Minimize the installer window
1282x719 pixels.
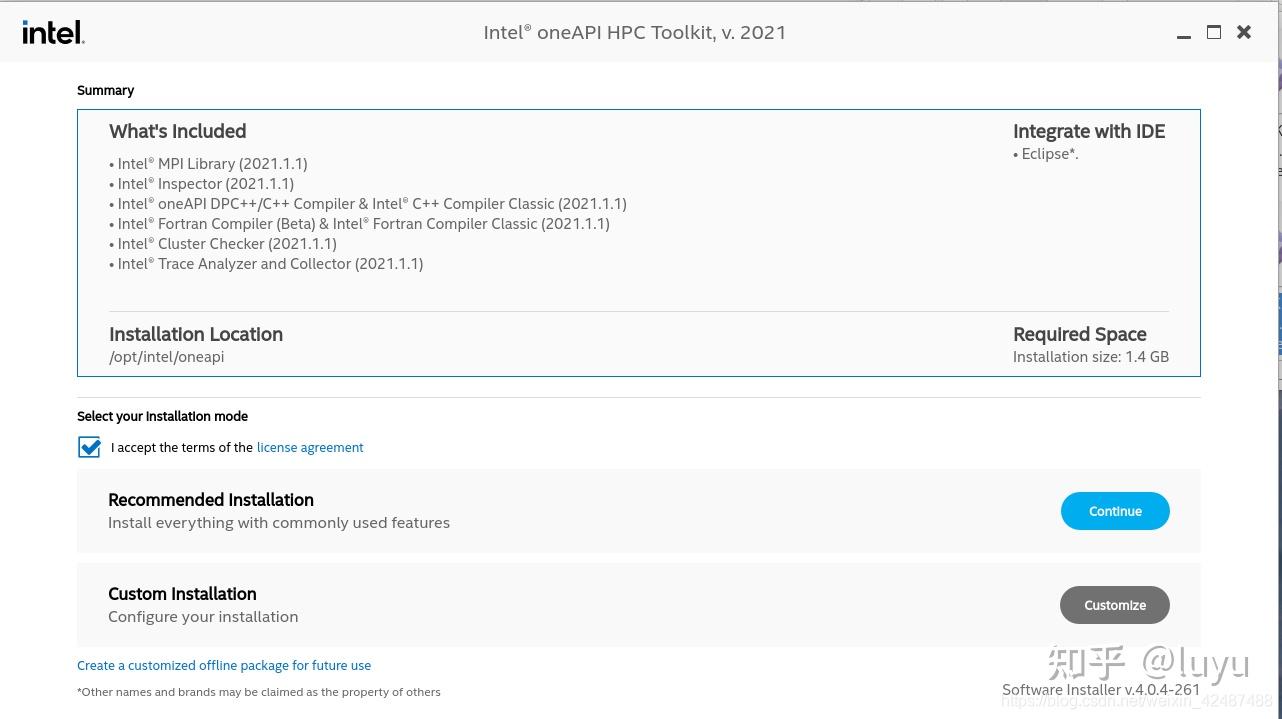click(x=1184, y=32)
